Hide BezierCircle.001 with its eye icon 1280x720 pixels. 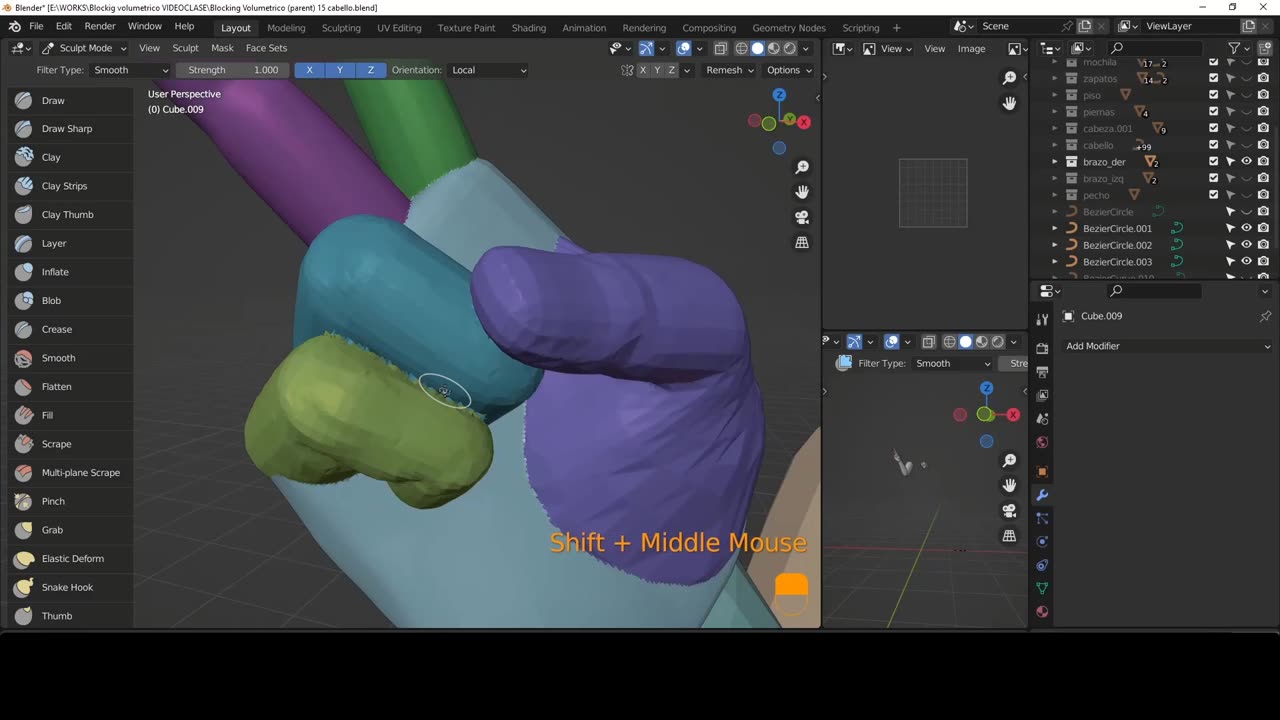pyautogui.click(x=1247, y=228)
